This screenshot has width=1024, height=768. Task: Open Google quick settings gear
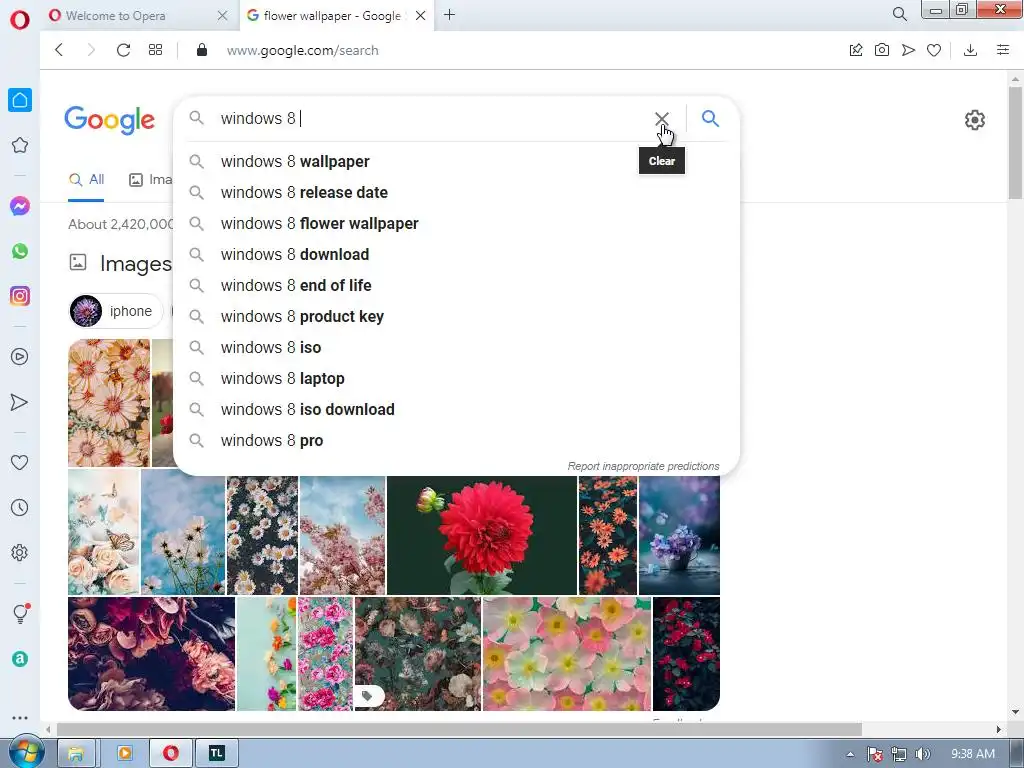[974, 120]
